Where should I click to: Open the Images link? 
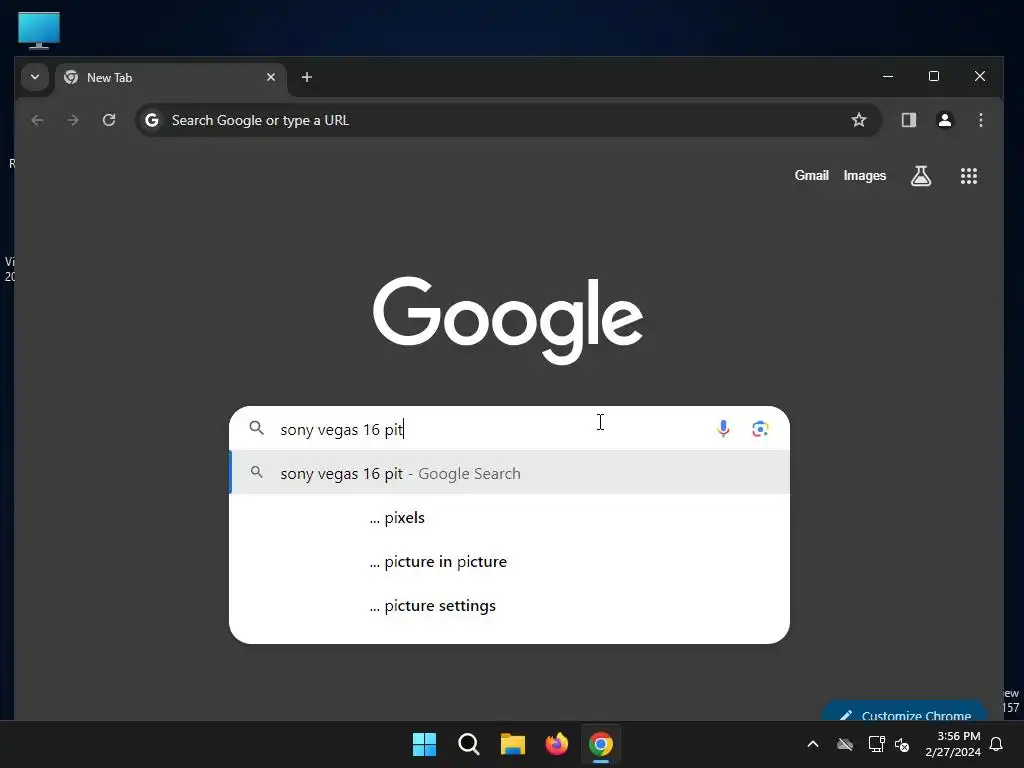[x=864, y=176]
